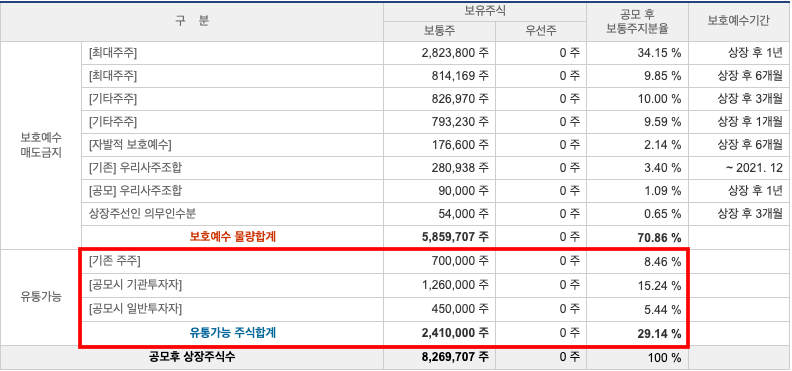This screenshot has height=371, width=792.
Task: Click '상장 후 3개월' in the 상장주선인 row
Action: [750, 214]
